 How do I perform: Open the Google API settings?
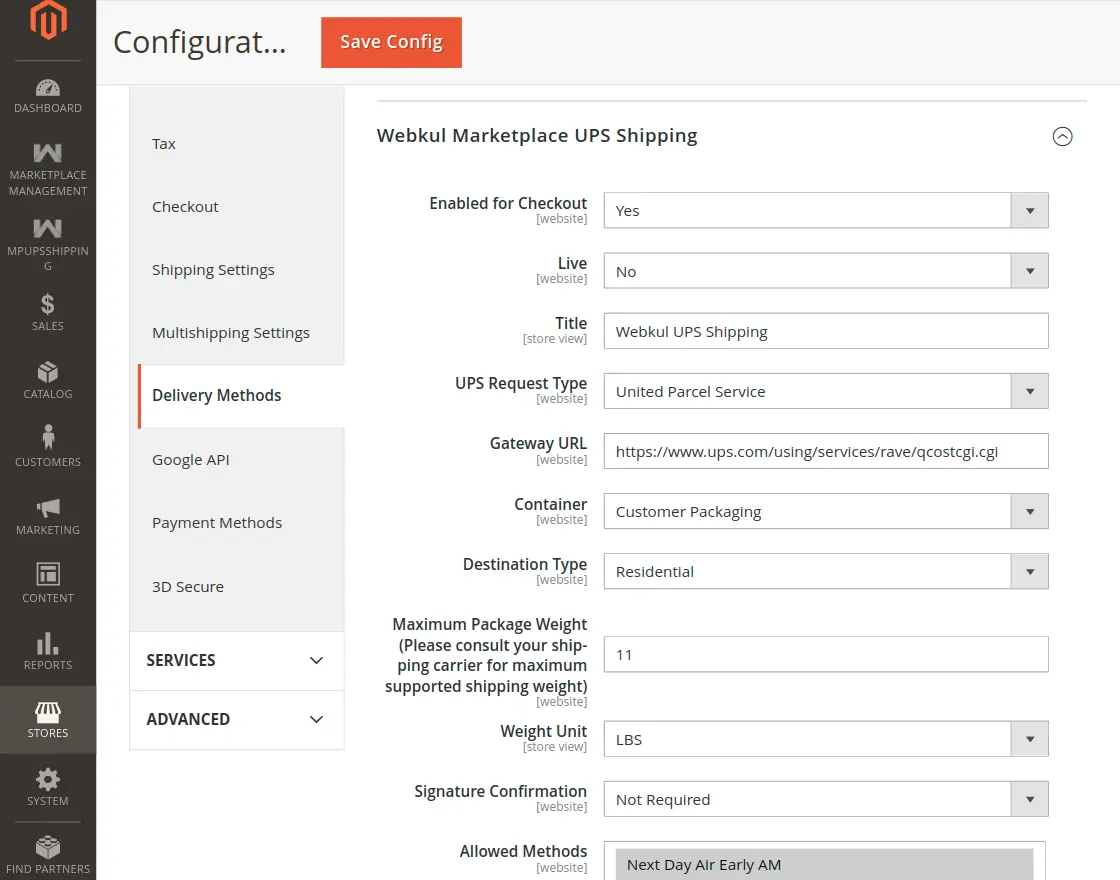[x=190, y=459]
